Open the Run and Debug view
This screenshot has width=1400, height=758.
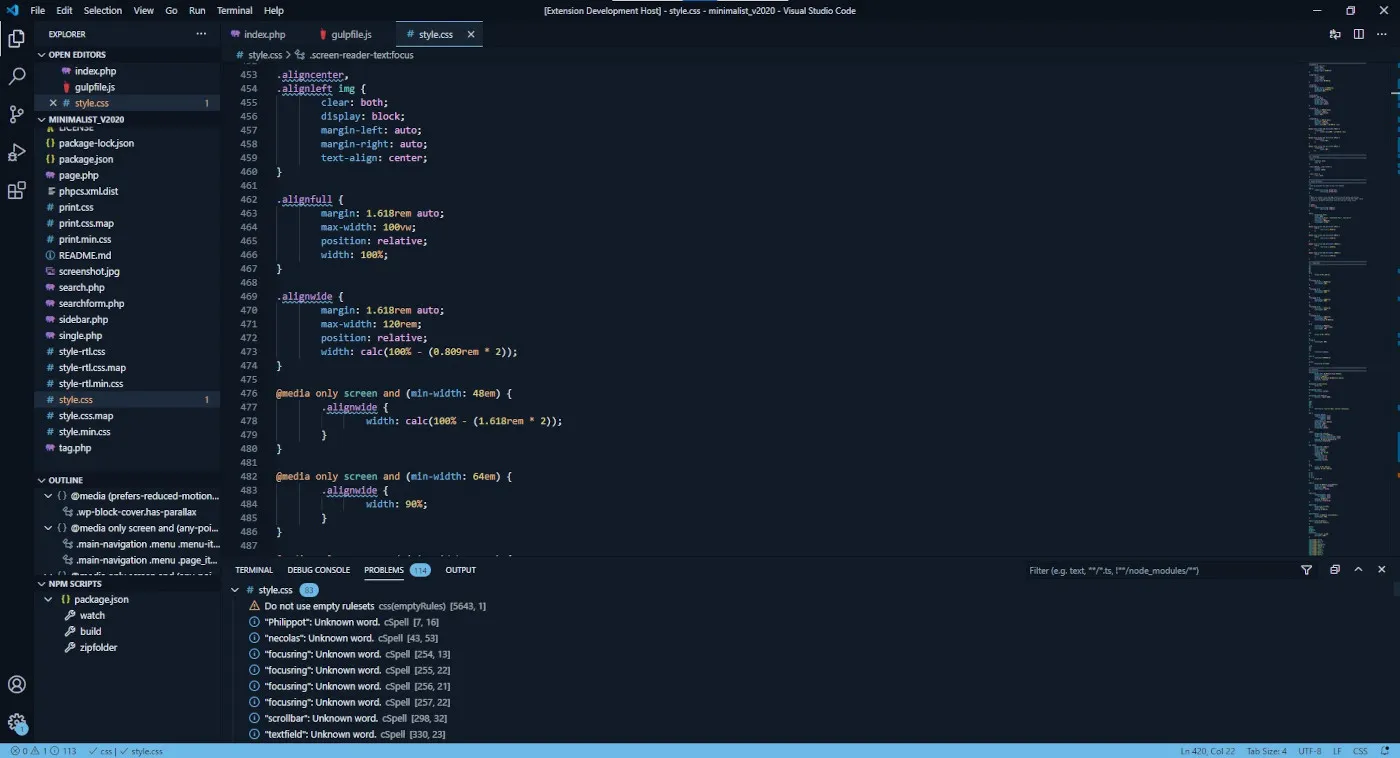[17, 152]
